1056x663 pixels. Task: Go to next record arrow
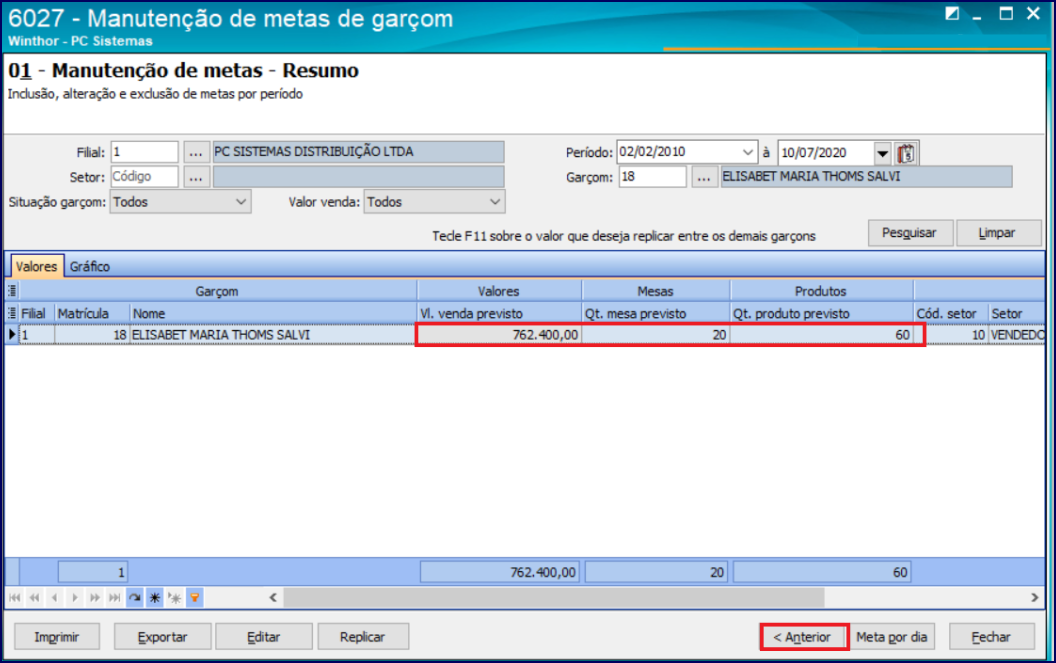click(x=75, y=598)
